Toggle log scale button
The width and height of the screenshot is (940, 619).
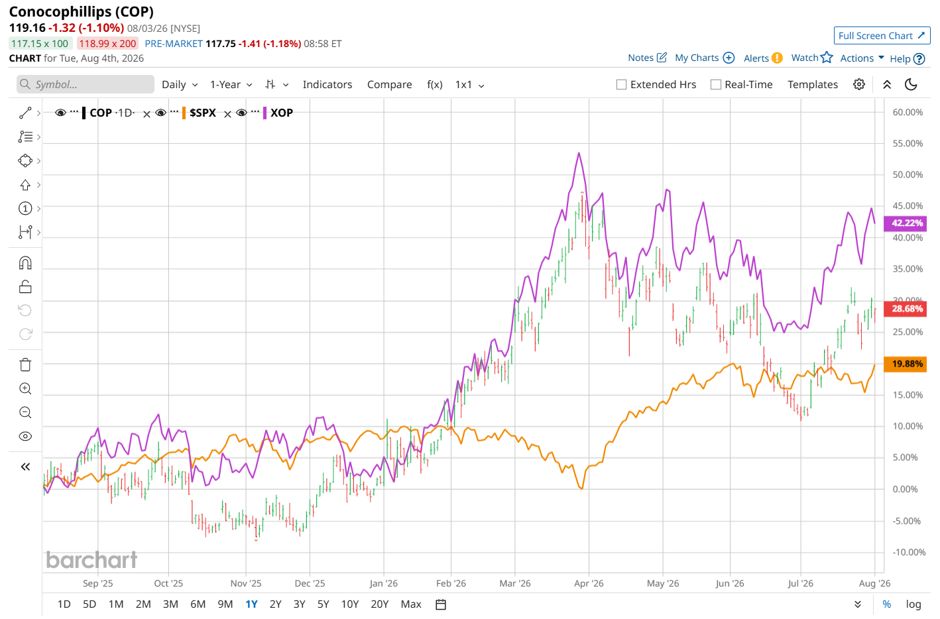point(914,605)
